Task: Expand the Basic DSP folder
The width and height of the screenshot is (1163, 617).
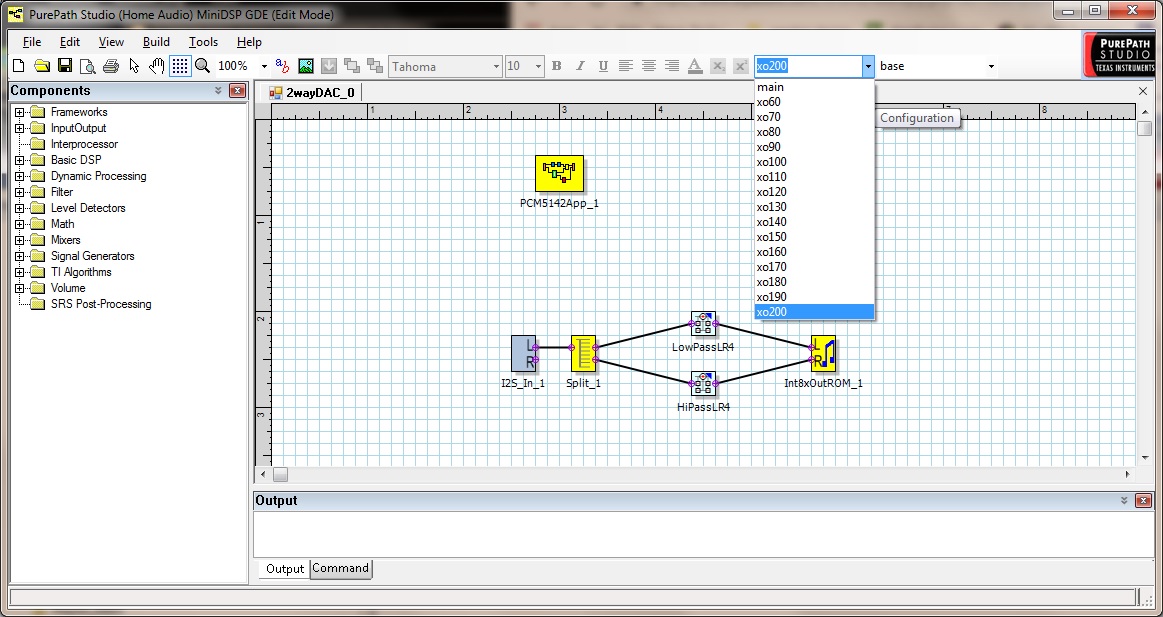Action: click(x=19, y=160)
